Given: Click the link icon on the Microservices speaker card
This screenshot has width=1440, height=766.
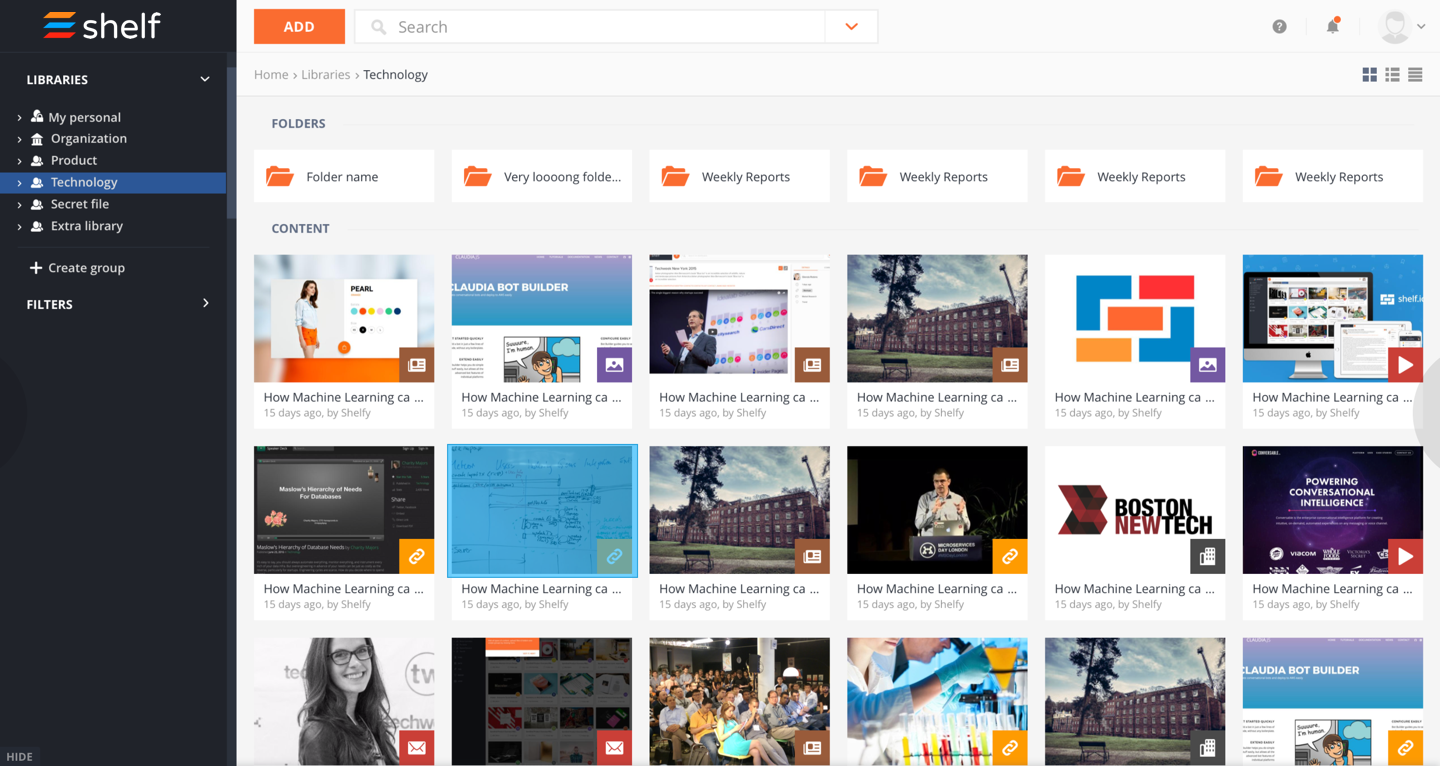Looking at the screenshot, I should (x=1010, y=557).
